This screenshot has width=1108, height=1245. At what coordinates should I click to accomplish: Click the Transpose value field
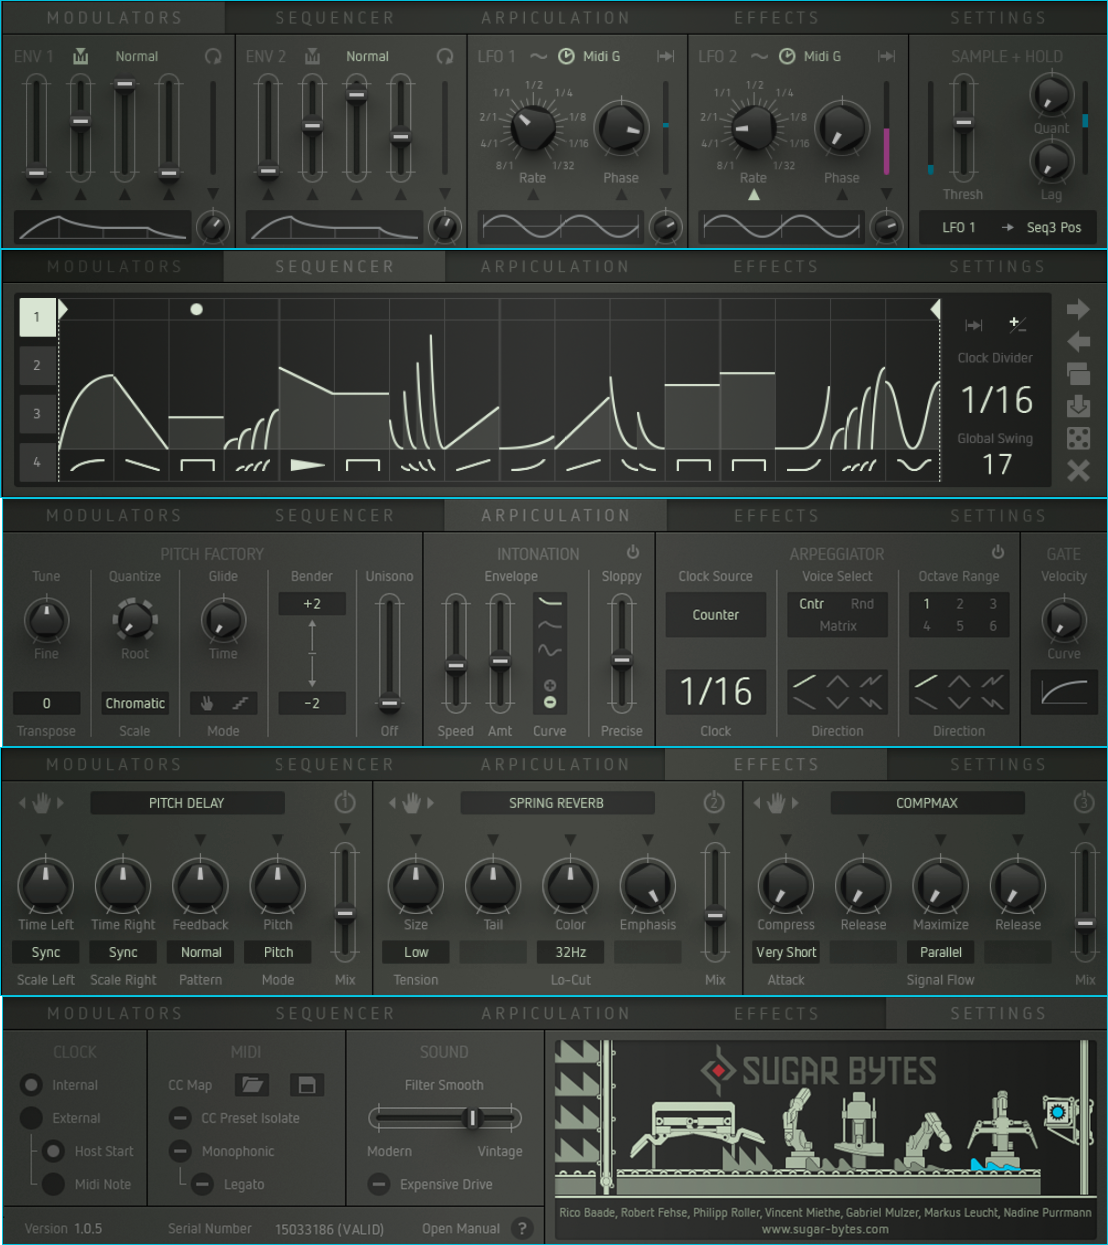tap(46, 703)
